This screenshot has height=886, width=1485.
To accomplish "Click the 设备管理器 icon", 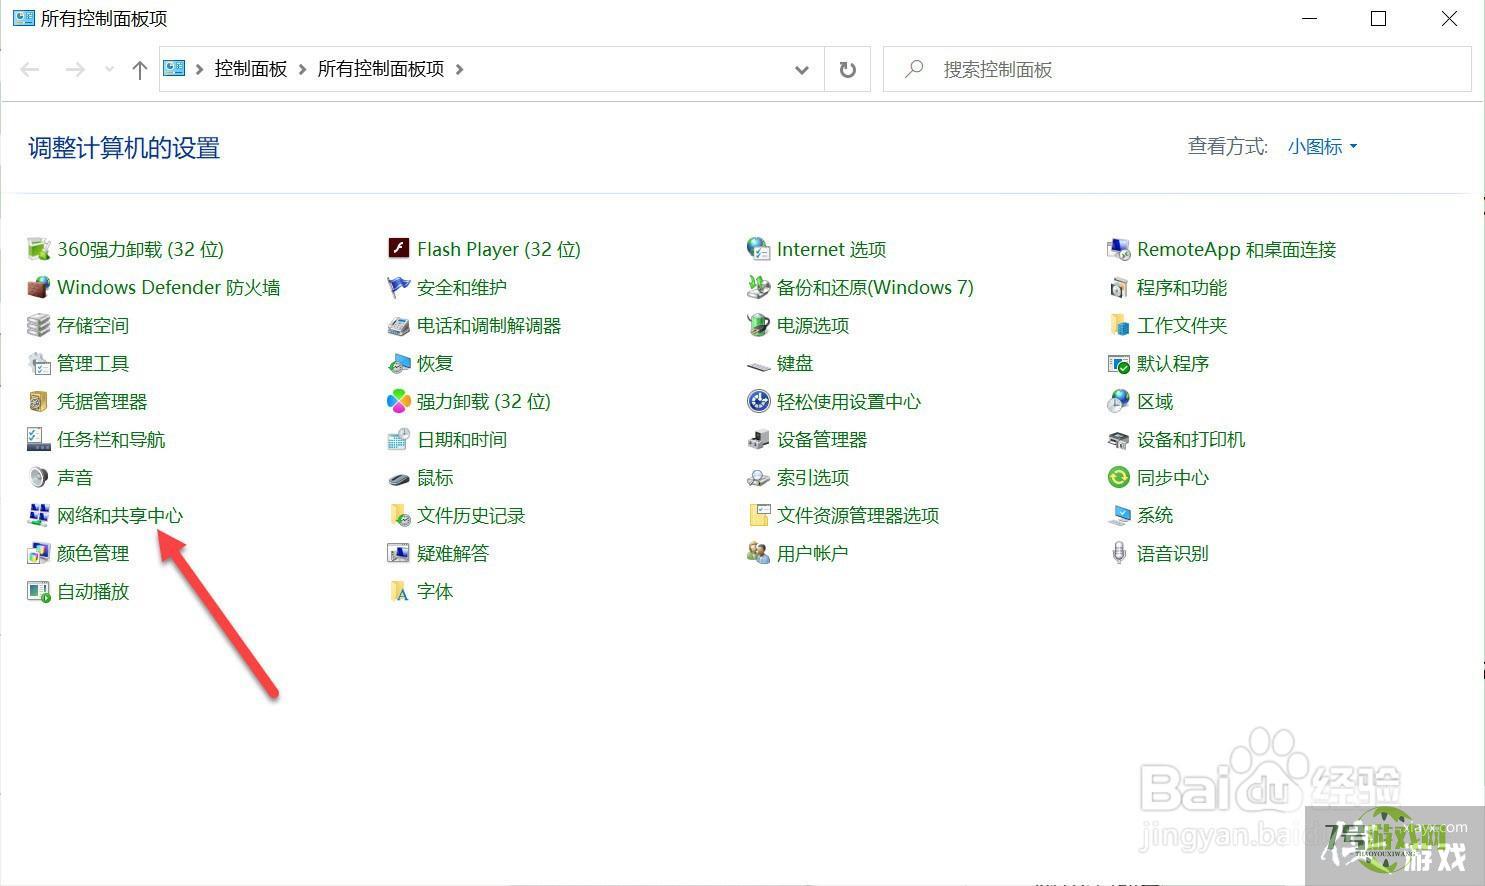I will coord(758,439).
